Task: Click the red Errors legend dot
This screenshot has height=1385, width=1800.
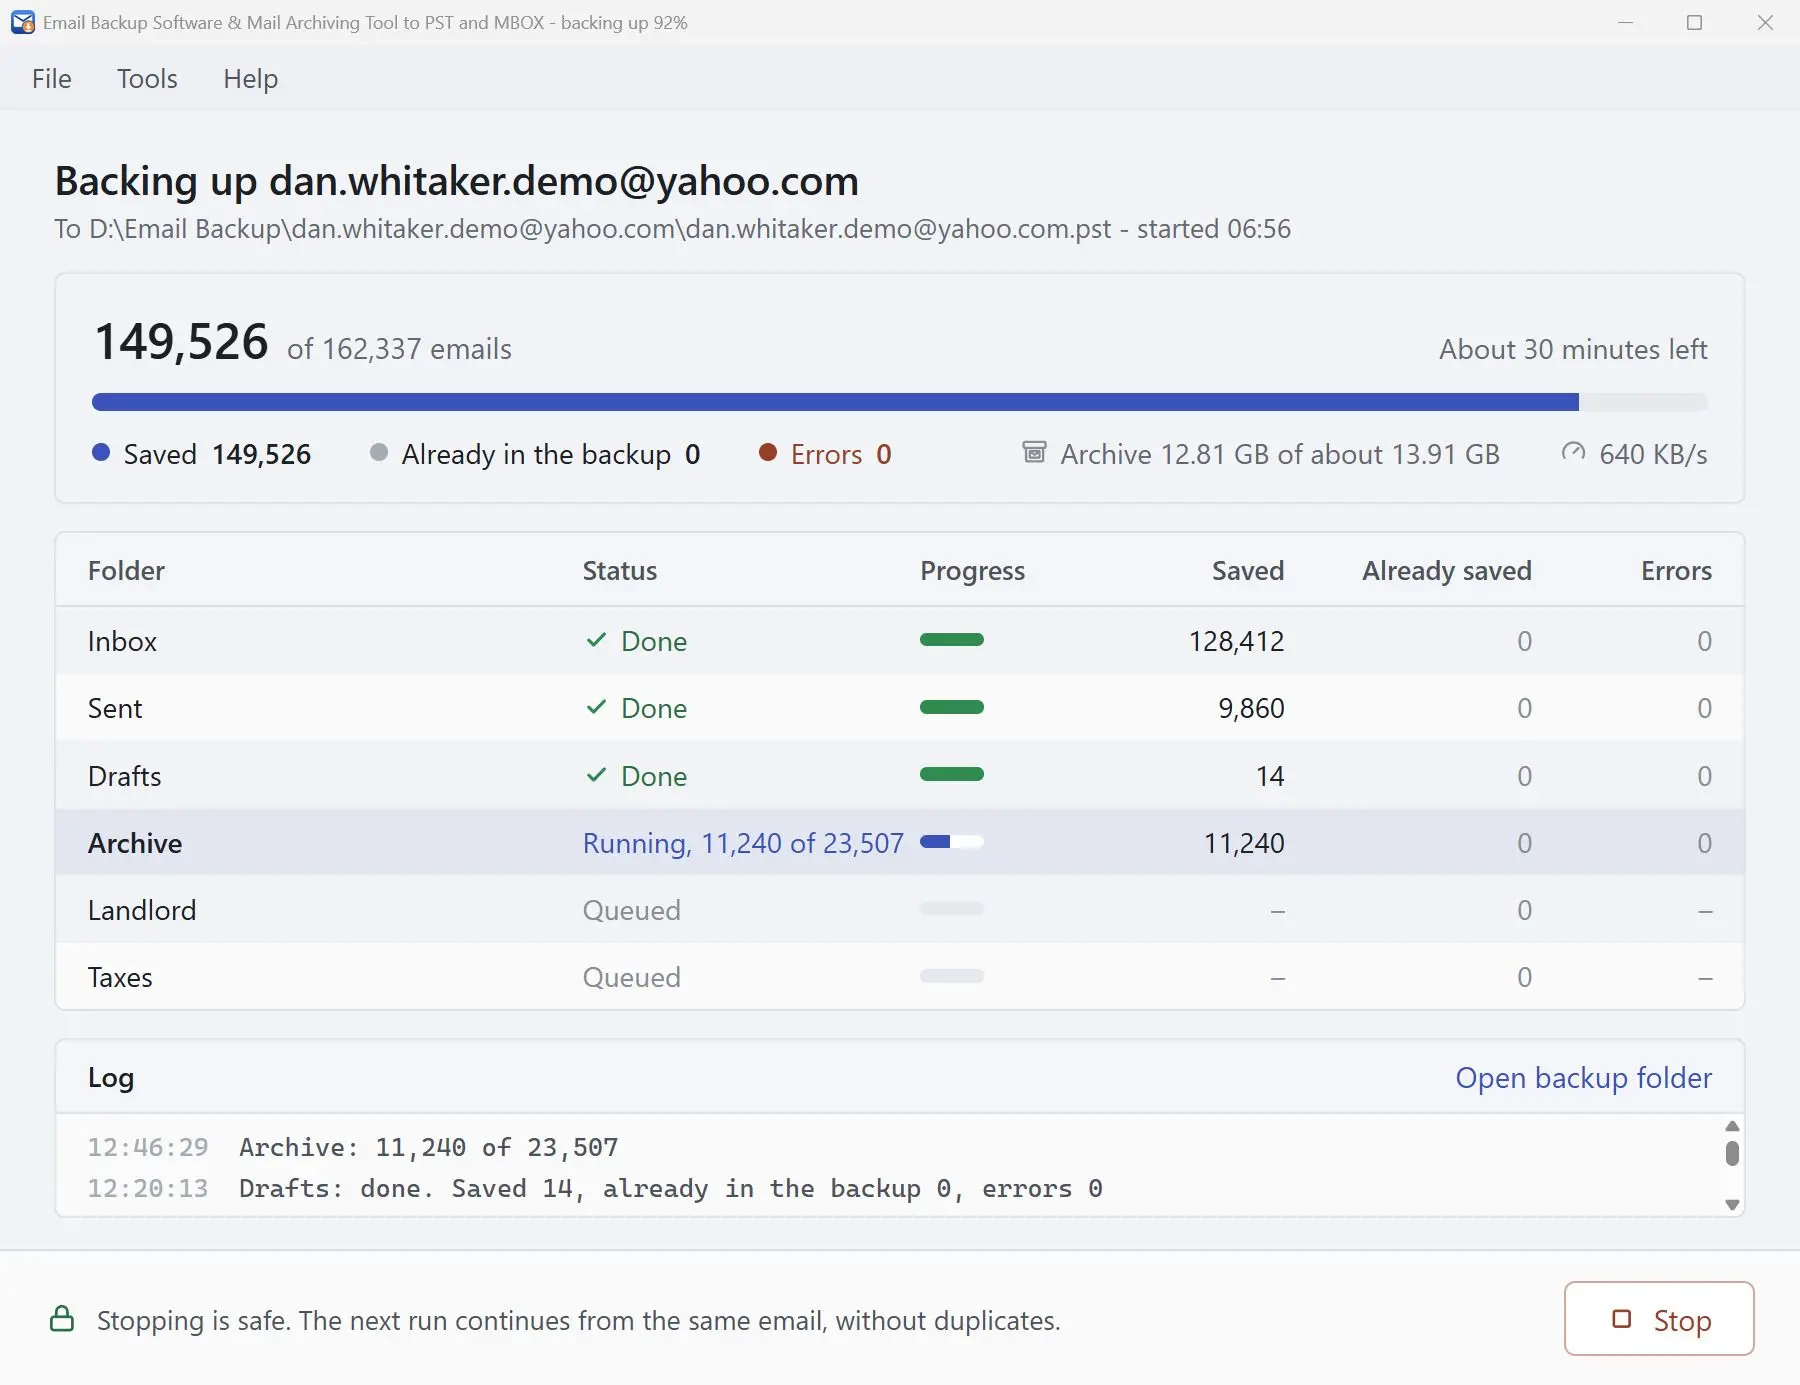Action: point(768,452)
